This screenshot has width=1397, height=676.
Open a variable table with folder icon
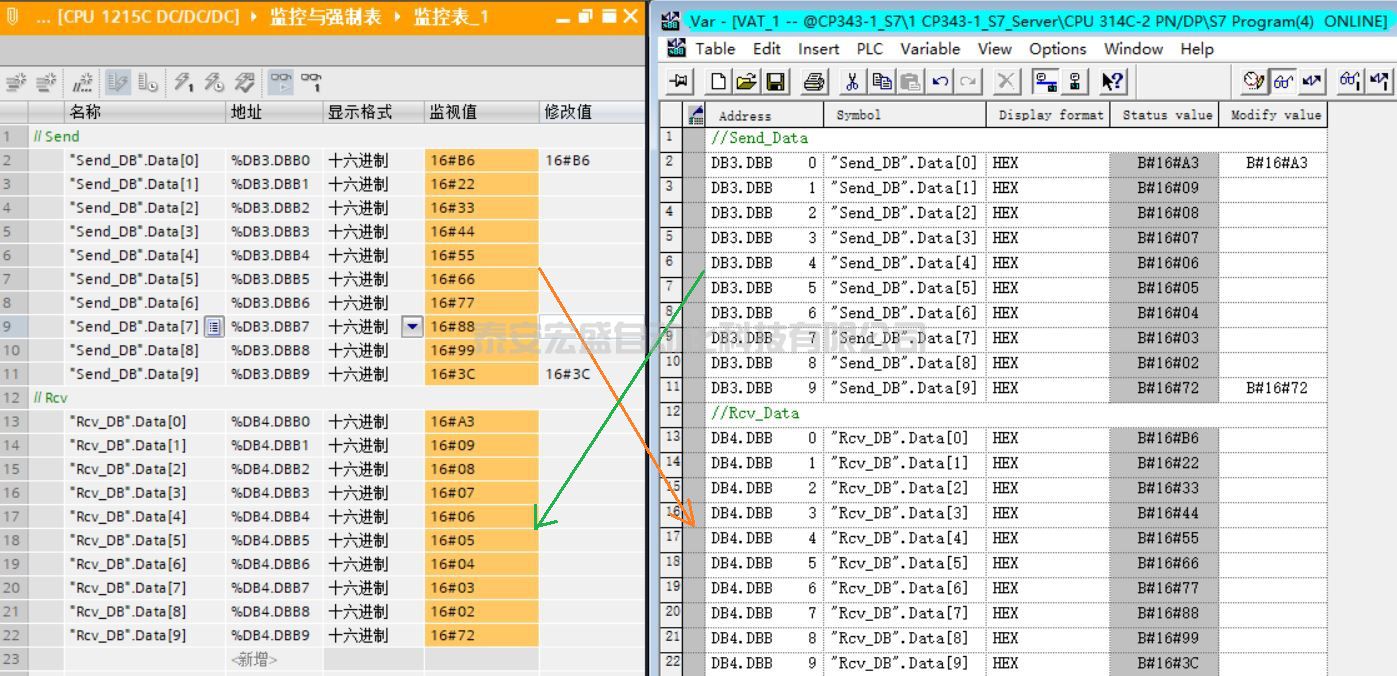[746, 82]
